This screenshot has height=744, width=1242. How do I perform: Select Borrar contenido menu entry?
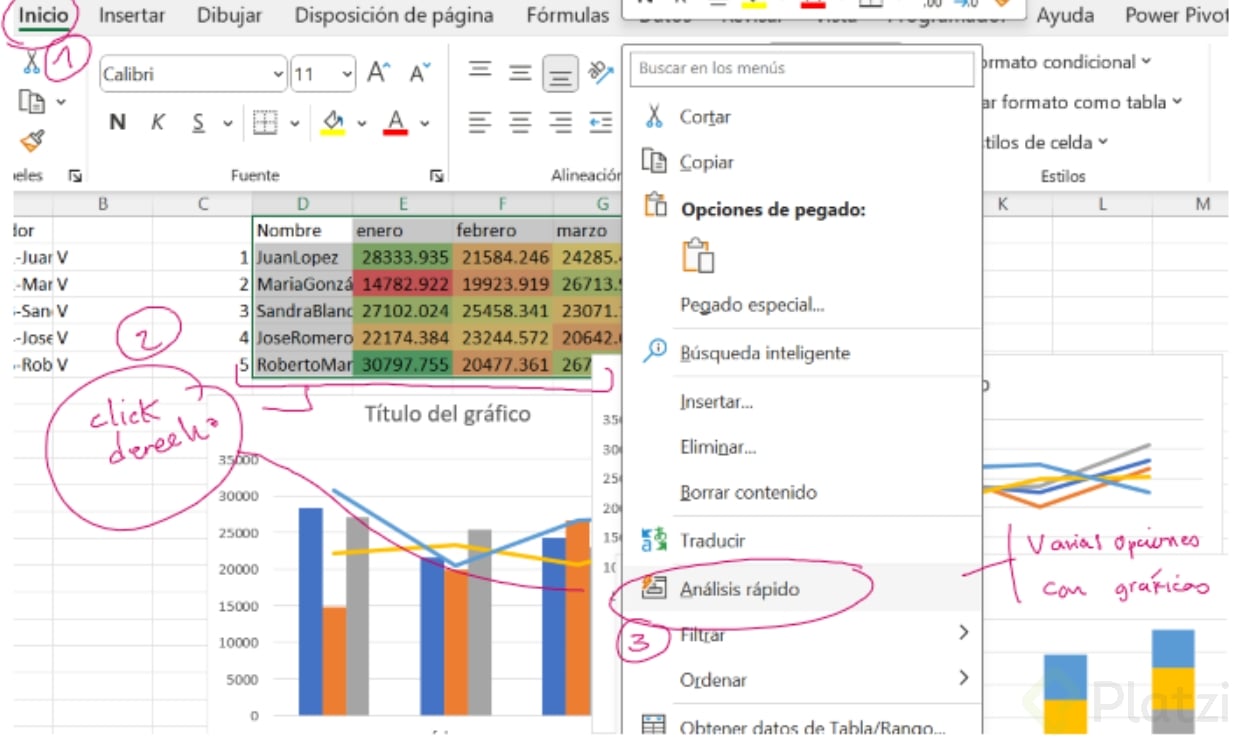click(x=801, y=492)
